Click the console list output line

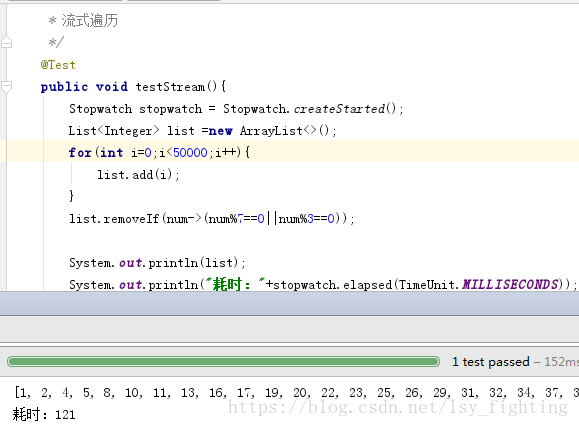click(295, 393)
